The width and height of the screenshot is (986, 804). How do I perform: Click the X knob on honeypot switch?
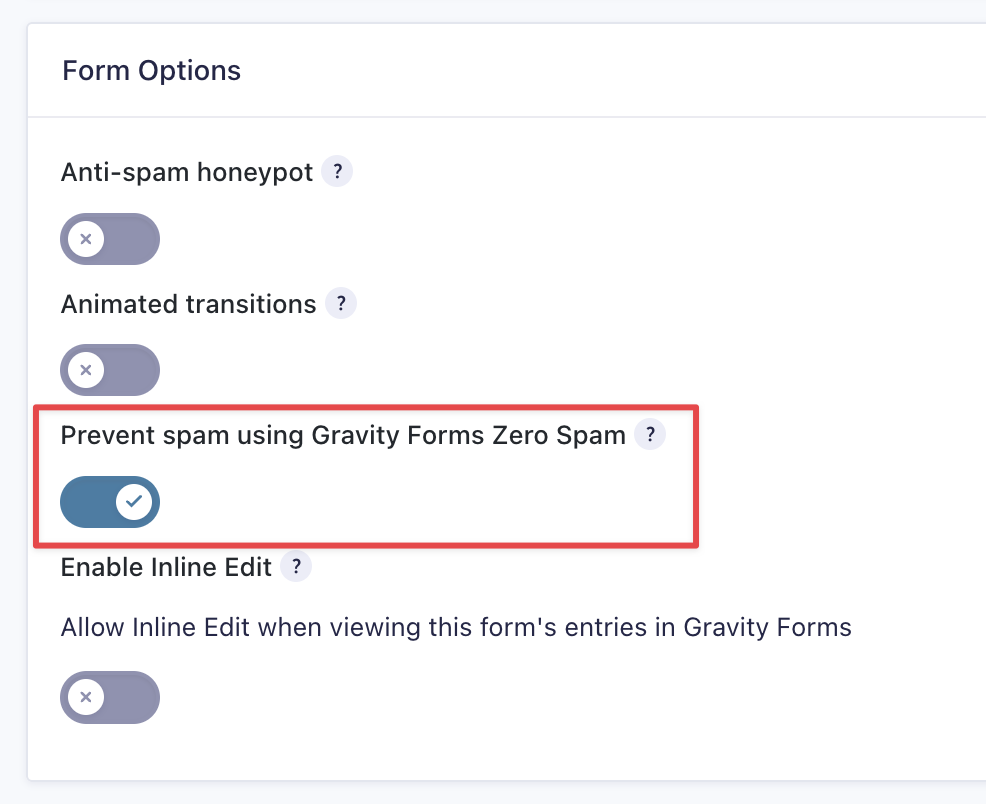click(86, 239)
